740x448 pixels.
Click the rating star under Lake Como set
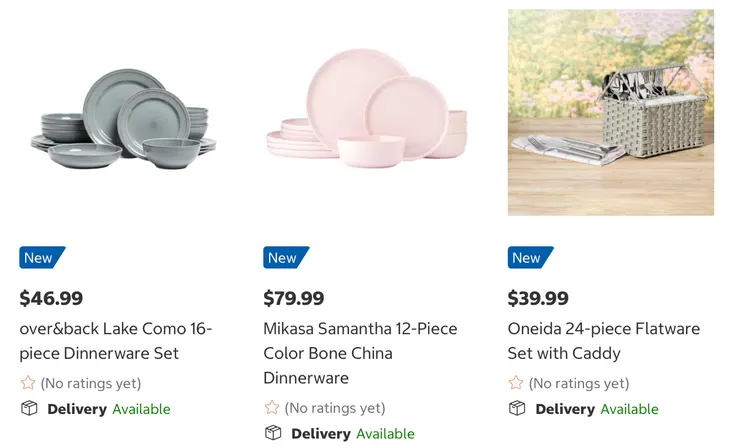(28, 383)
